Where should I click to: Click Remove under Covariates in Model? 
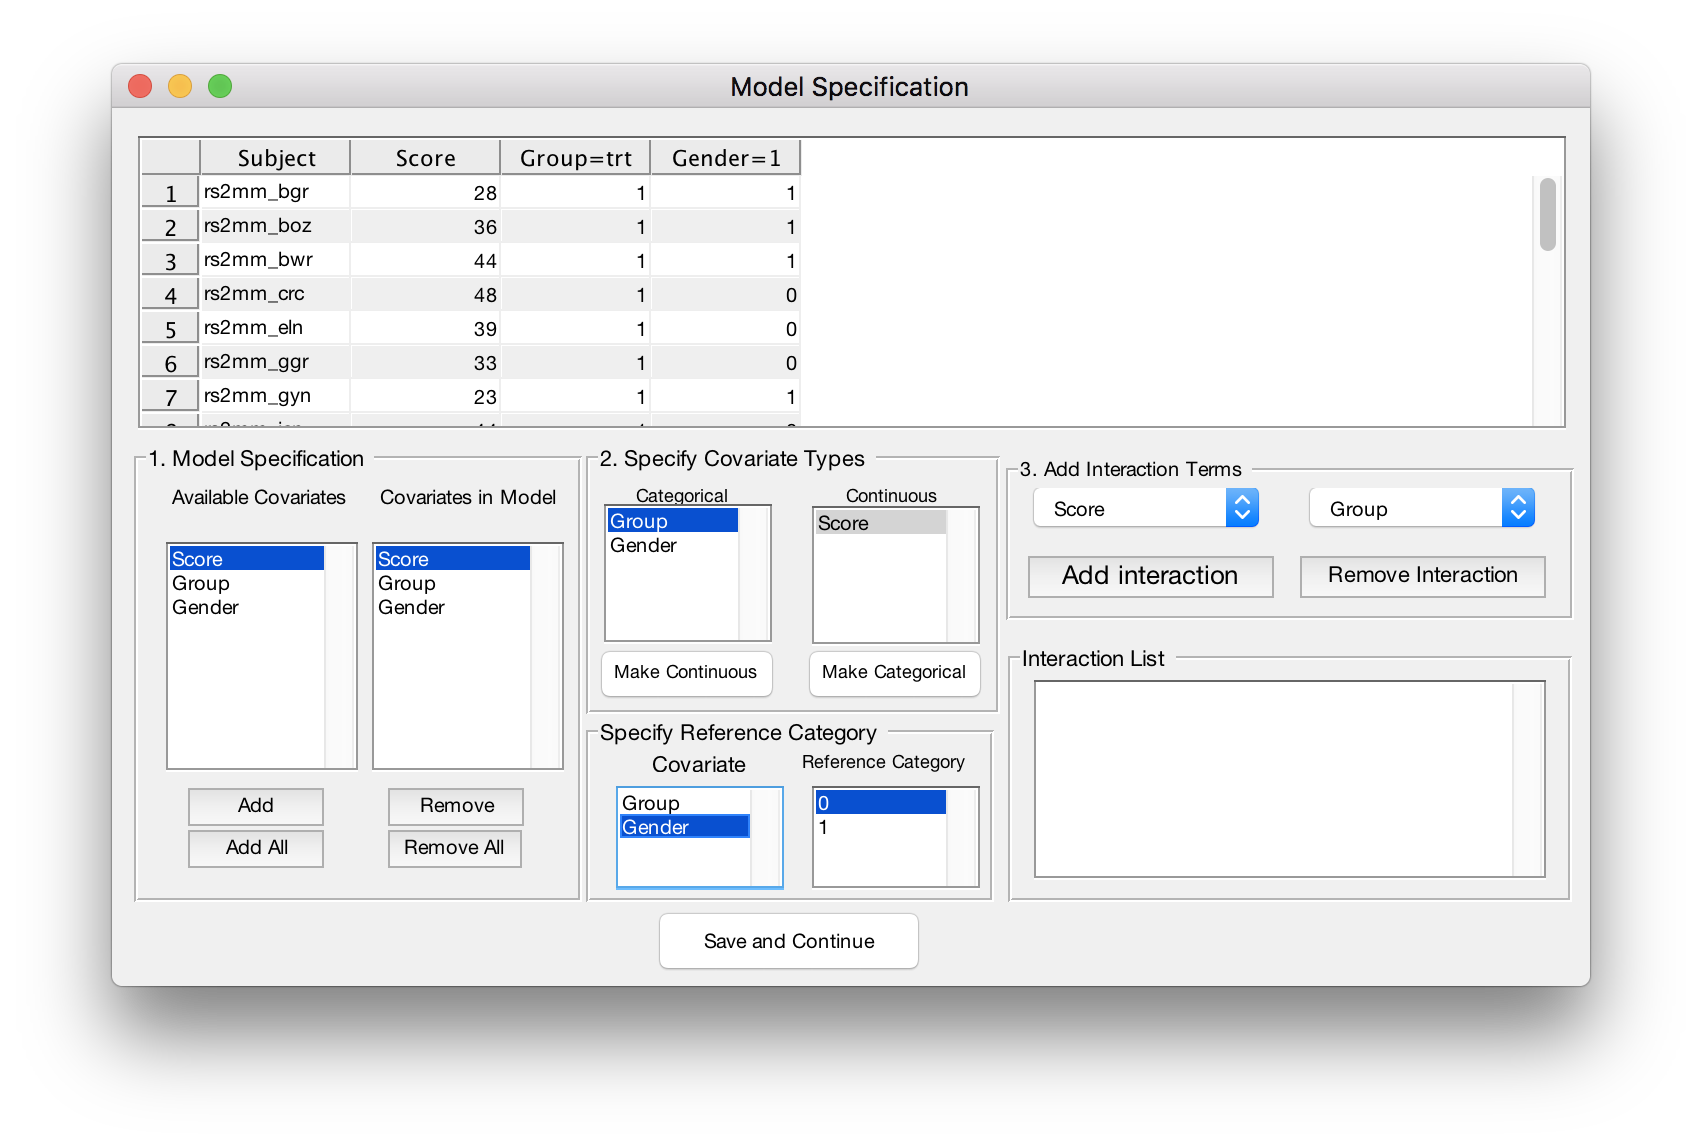click(x=456, y=806)
